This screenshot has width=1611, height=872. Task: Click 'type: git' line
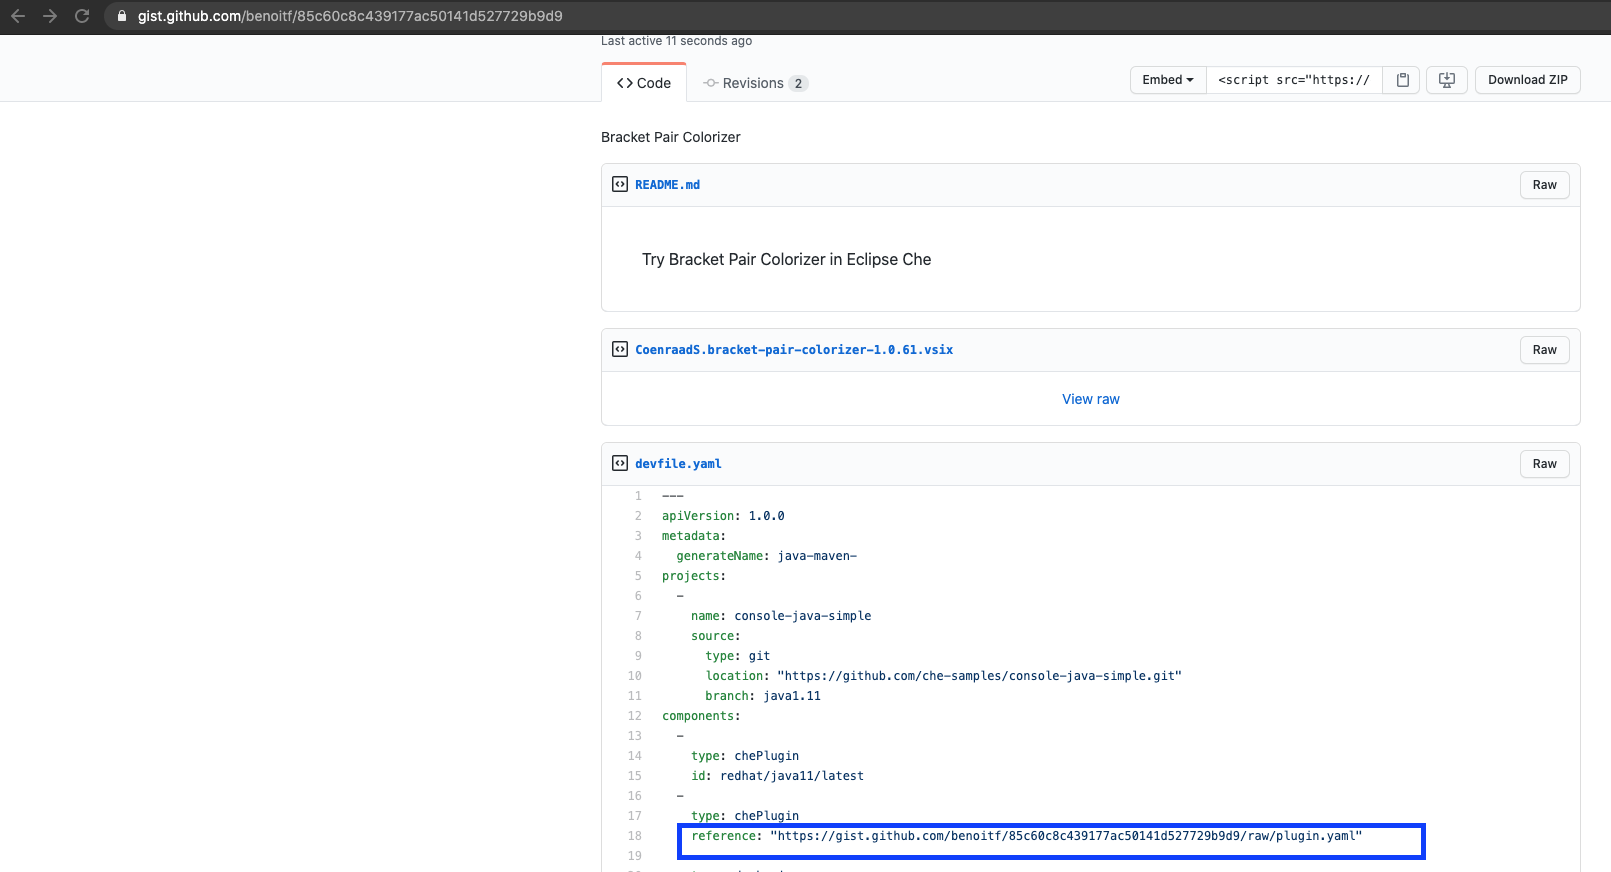738,656
